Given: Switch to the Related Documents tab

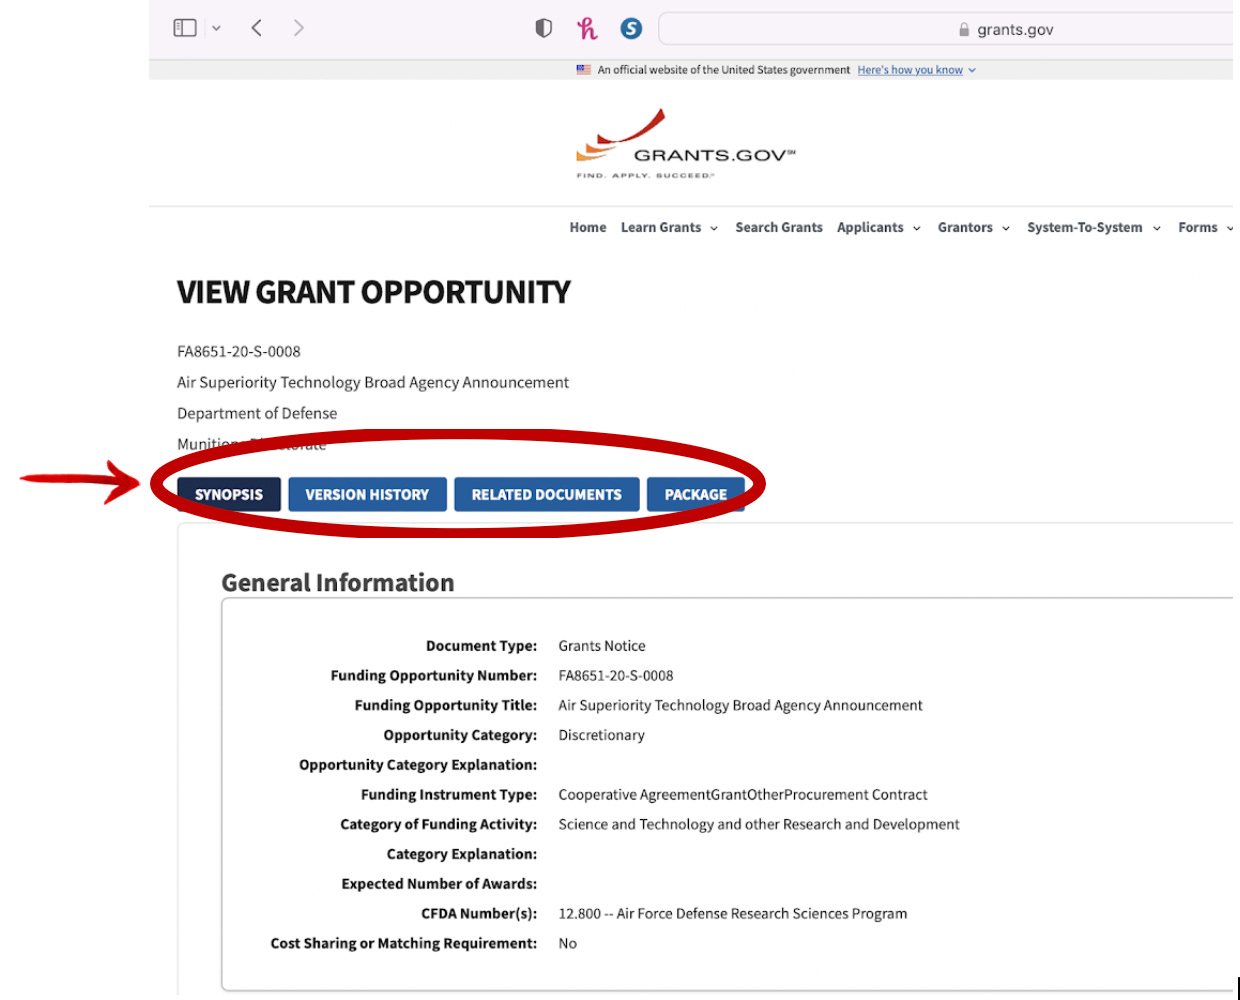Looking at the screenshot, I should 546,494.
